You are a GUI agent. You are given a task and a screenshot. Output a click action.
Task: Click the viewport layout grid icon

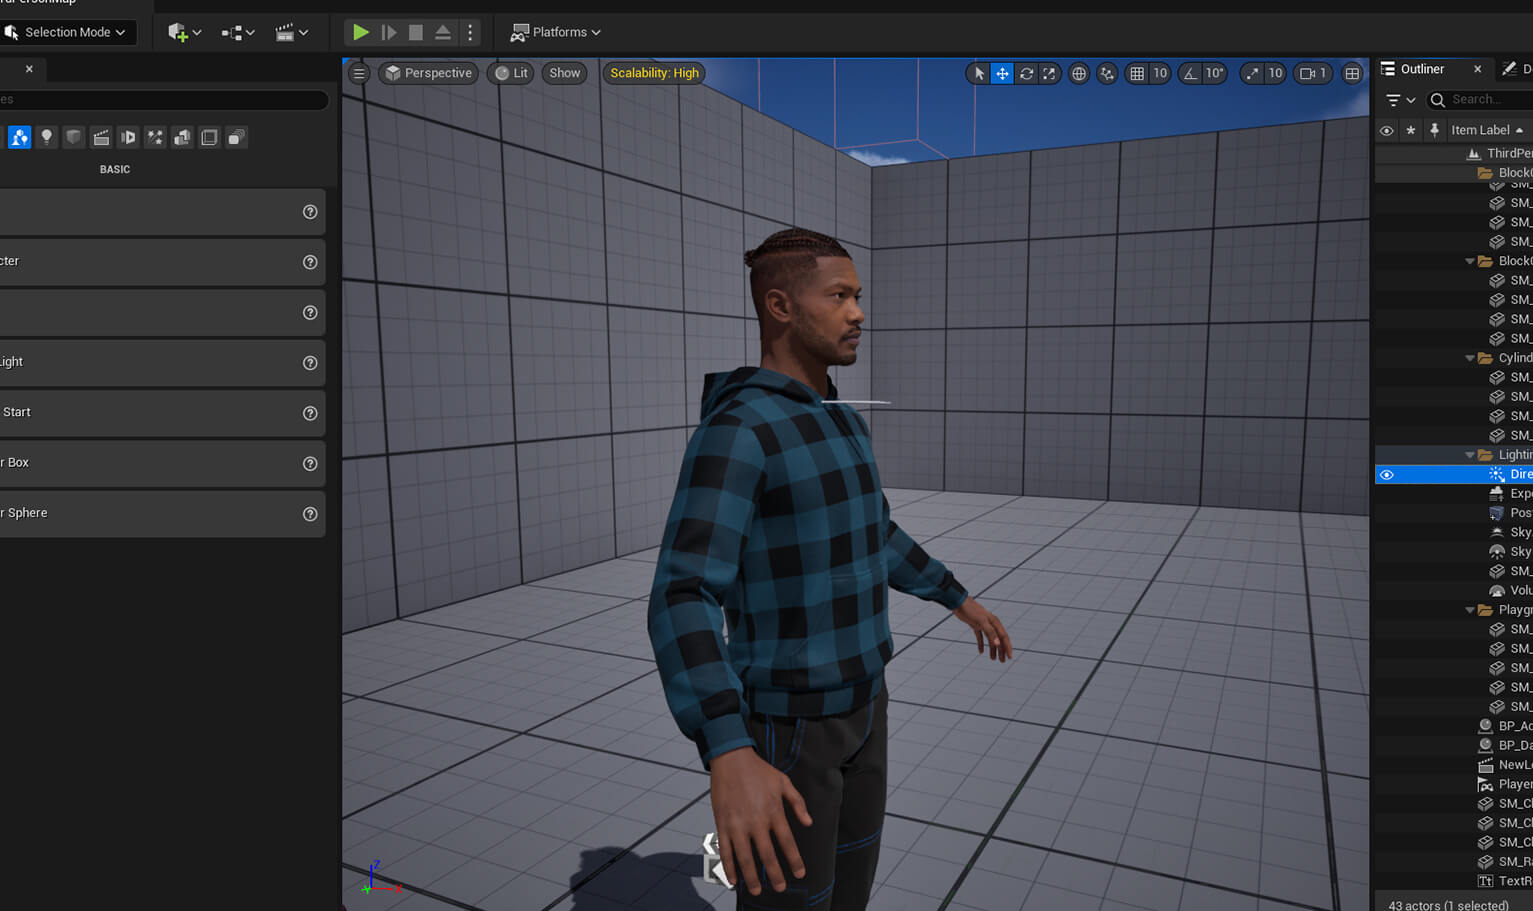[1352, 73]
